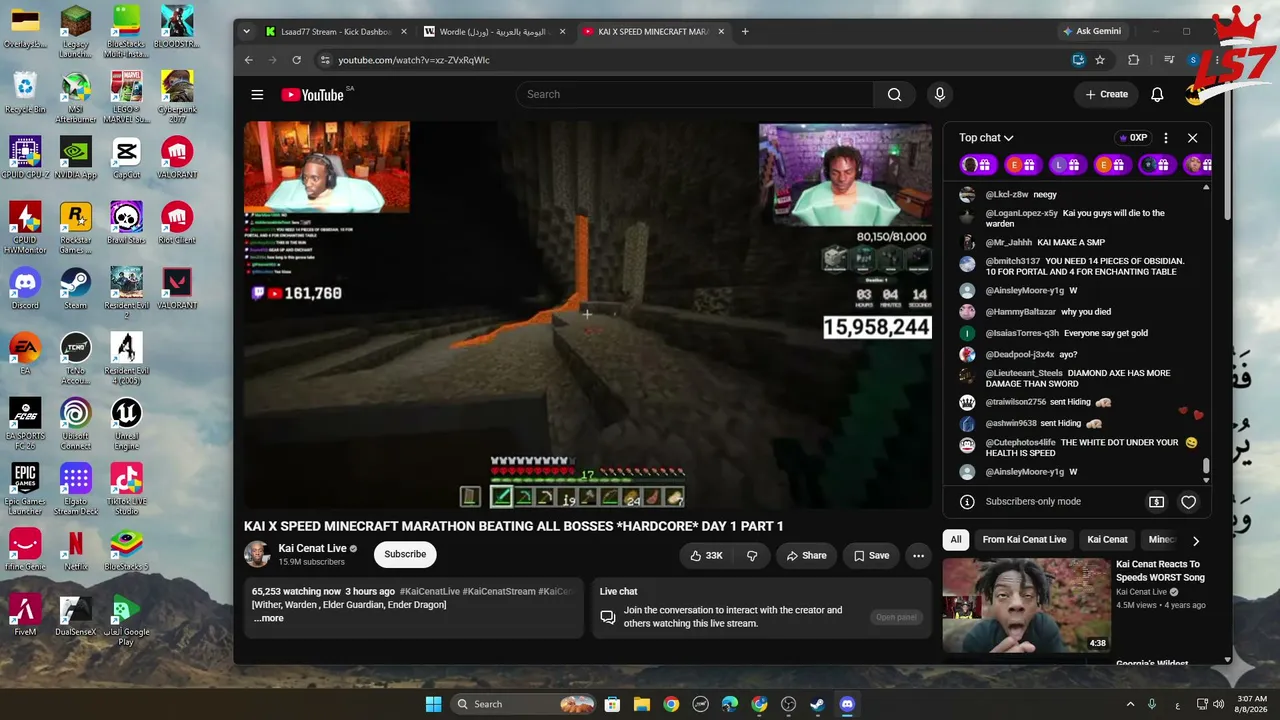Screen dimensions: 1280x720
Task: Open YouTube notifications bell
Action: [x=1157, y=95]
